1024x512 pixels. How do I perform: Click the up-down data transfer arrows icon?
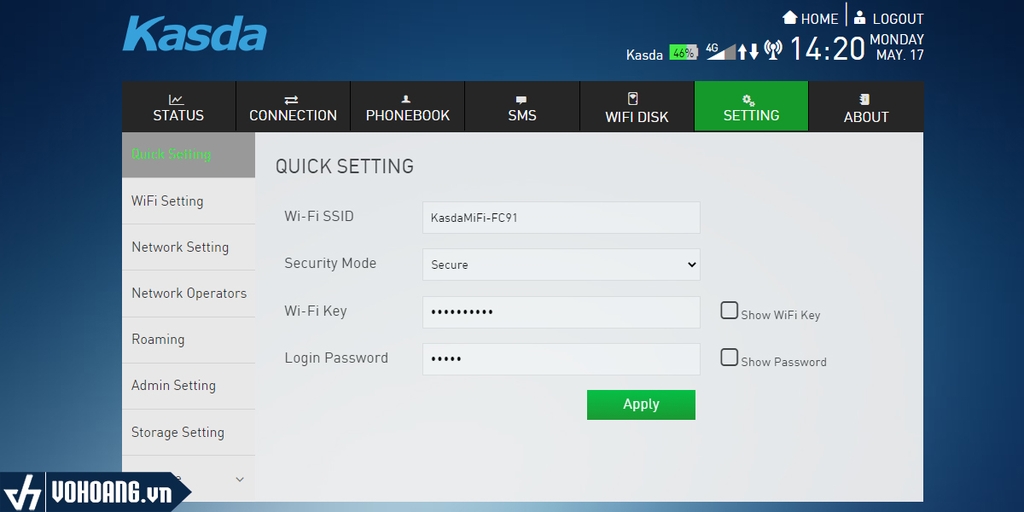[748, 52]
